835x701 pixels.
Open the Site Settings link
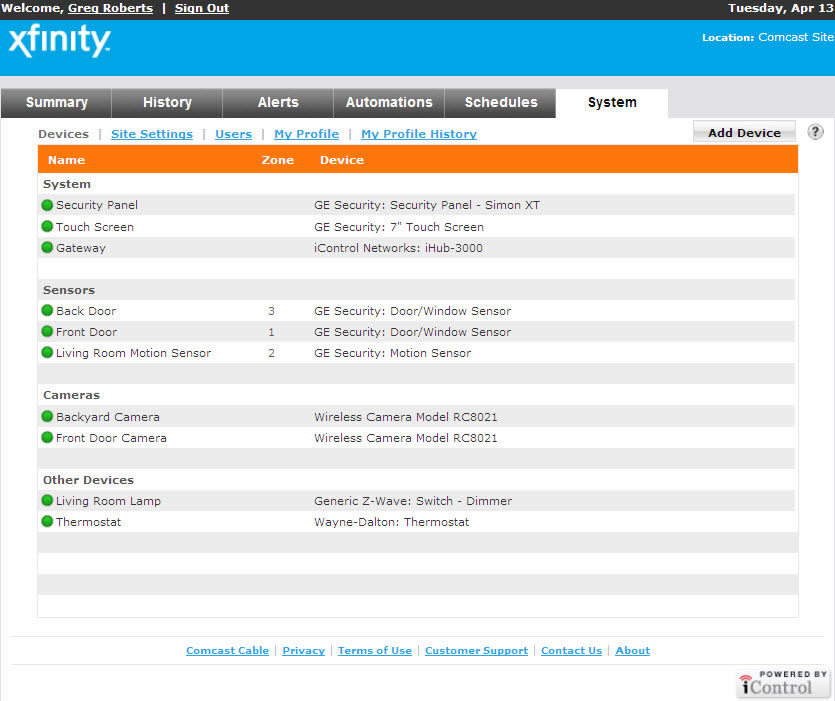pyautogui.click(x=152, y=134)
